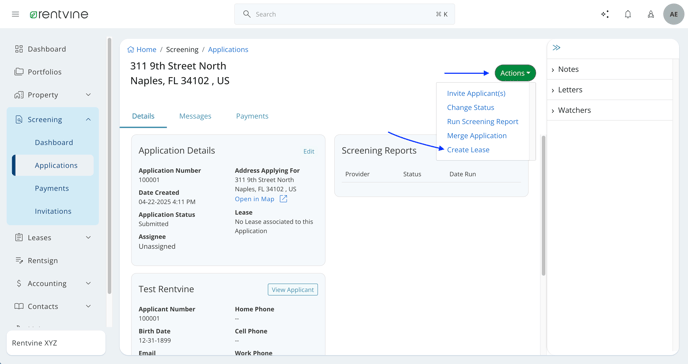Click the Open in Map external-link icon
The width and height of the screenshot is (688, 364).
coord(283,199)
